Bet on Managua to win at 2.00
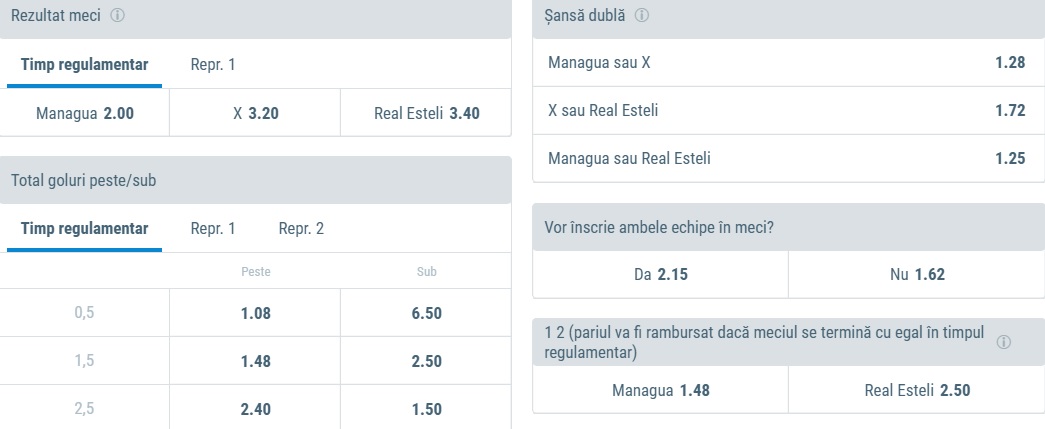 click(85, 113)
